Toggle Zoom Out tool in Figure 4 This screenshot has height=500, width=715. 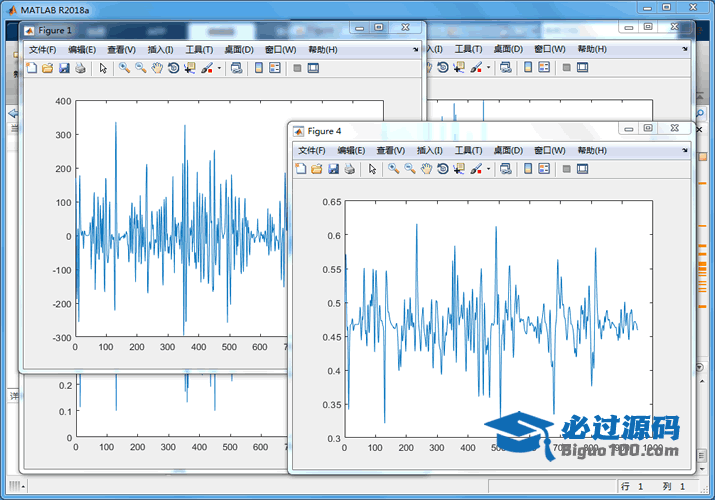click(410, 169)
